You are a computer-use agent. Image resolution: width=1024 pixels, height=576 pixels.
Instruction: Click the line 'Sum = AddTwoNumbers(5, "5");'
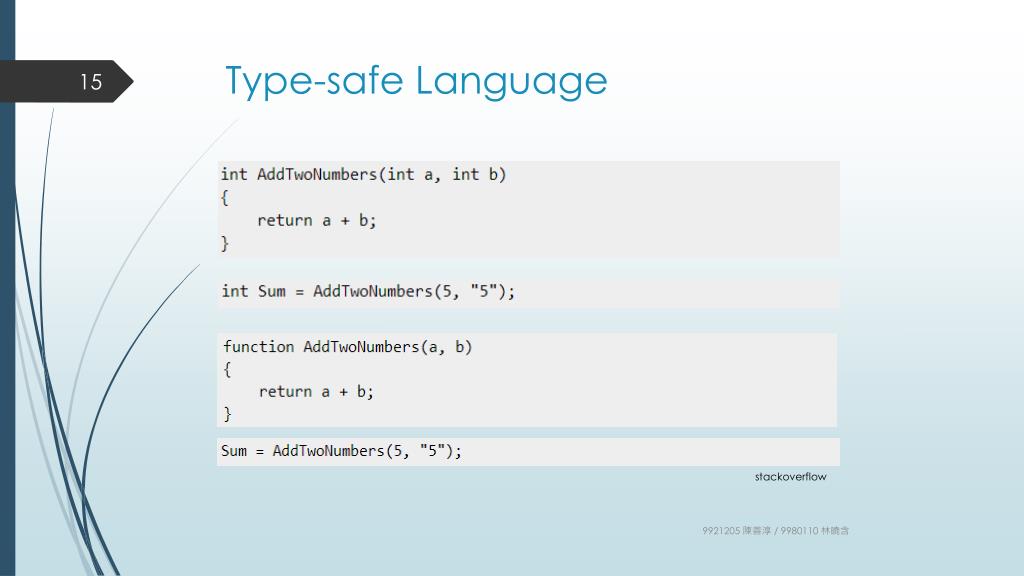point(341,451)
